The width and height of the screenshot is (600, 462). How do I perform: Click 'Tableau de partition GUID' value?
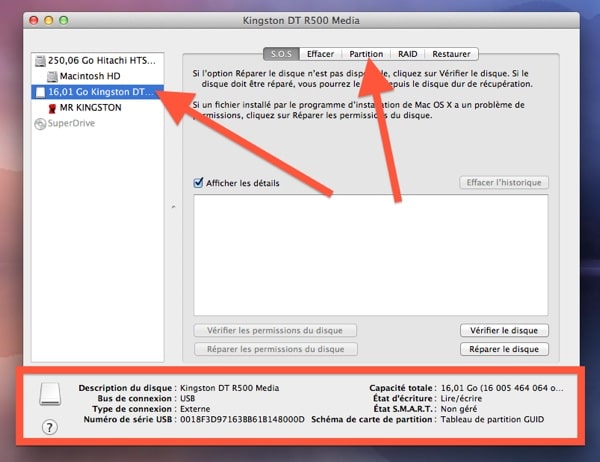click(492, 420)
